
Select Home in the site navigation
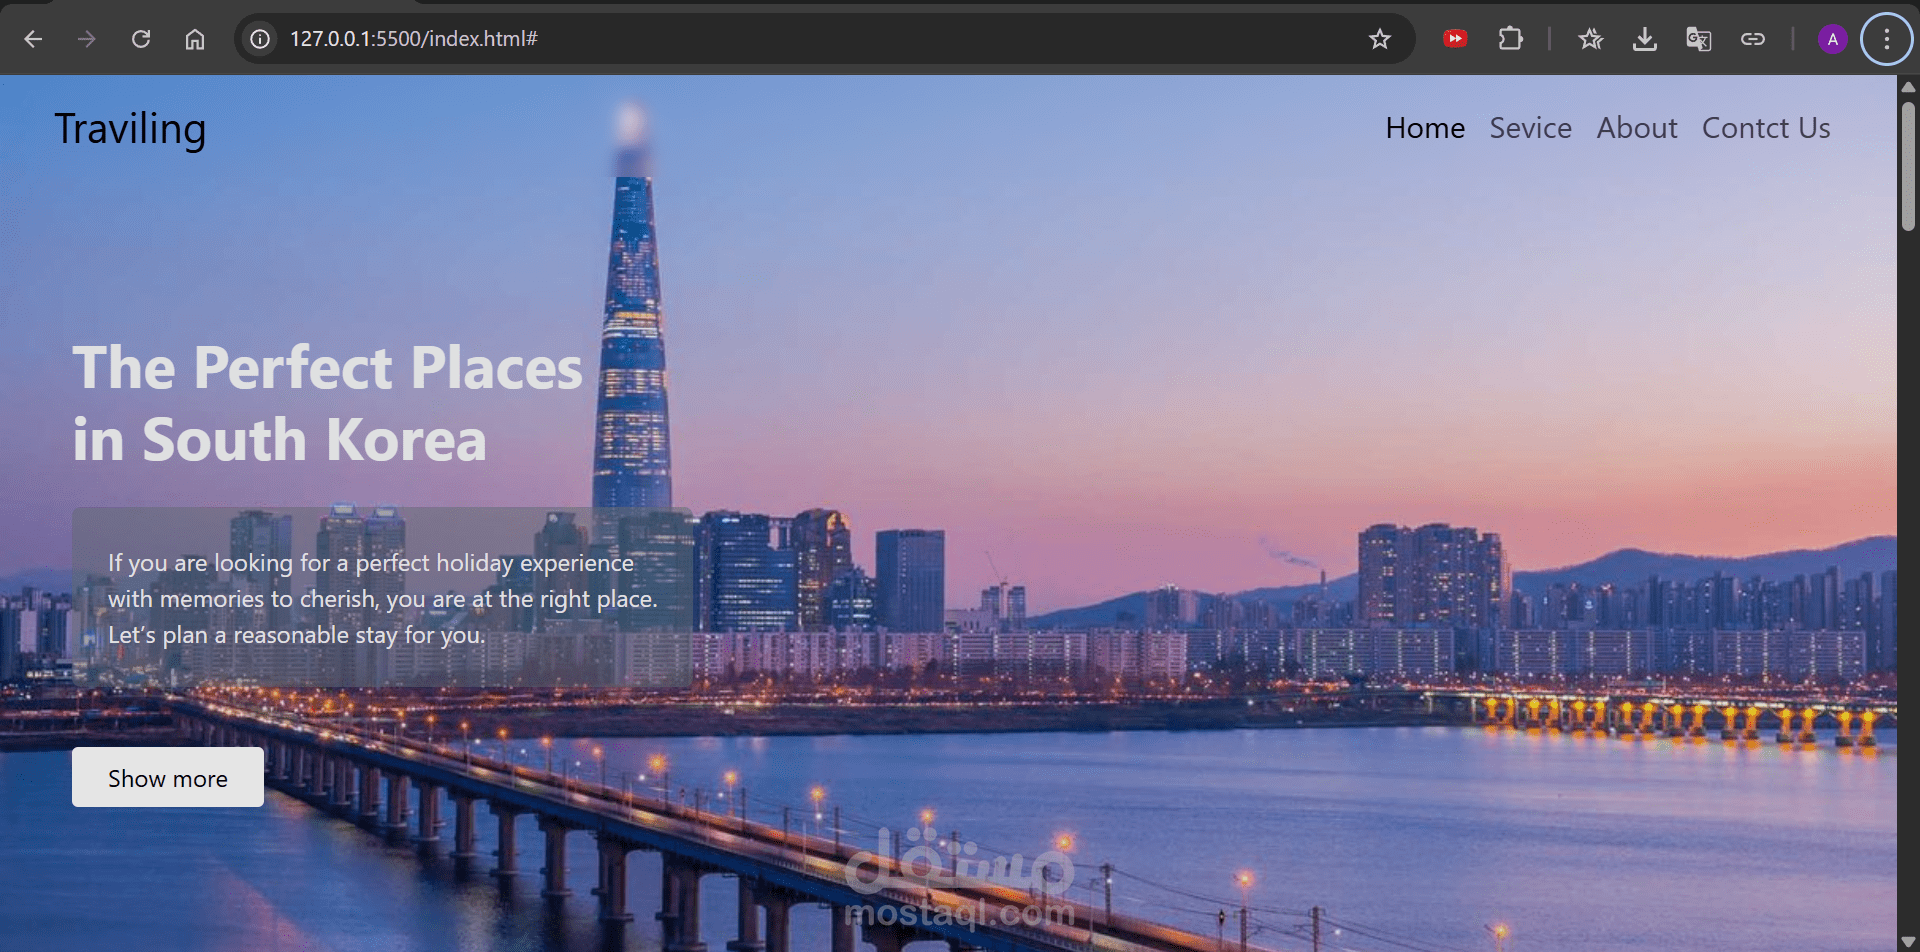point(1424,128)
